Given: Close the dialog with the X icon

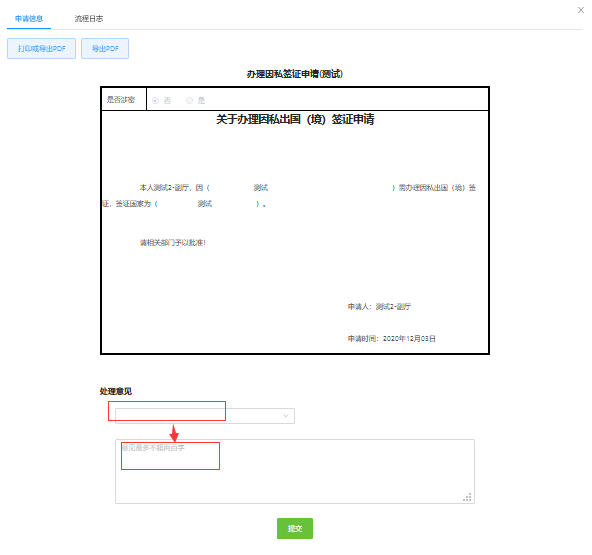Looking at the screenshot, I should coord(581,10).
